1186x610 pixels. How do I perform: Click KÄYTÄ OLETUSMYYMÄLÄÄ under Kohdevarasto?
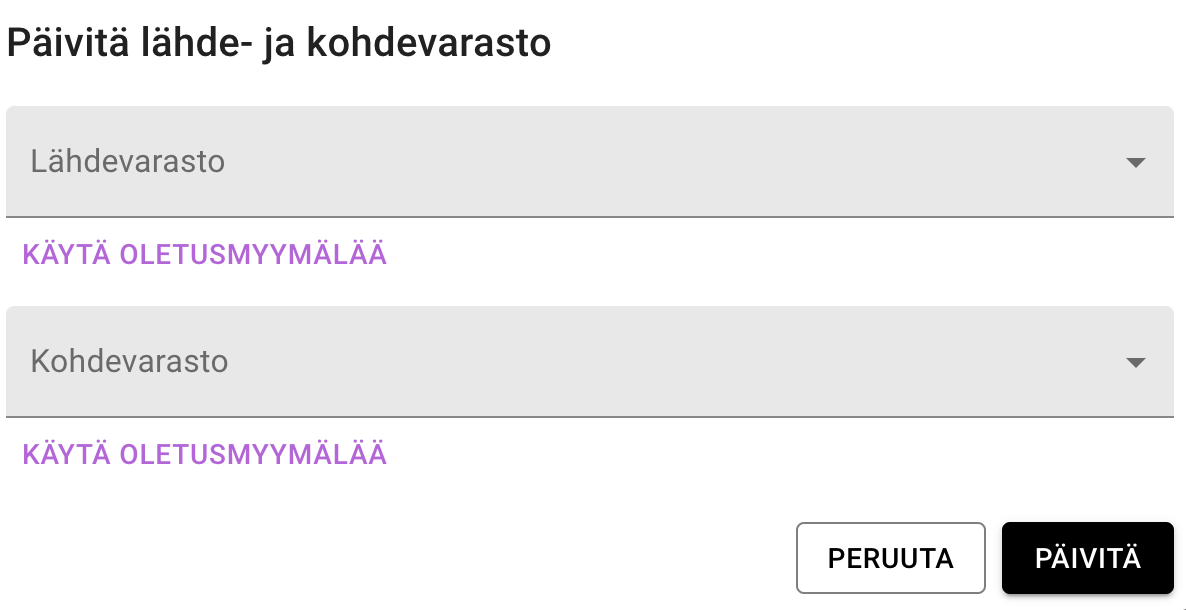(x=205, y=455)
